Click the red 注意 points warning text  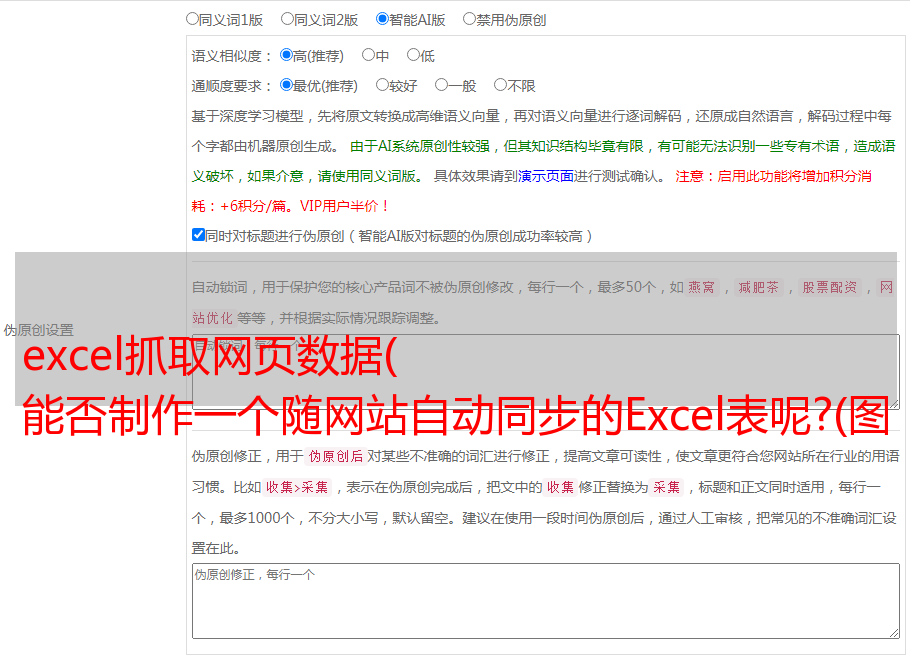click(x=532, y=191)
